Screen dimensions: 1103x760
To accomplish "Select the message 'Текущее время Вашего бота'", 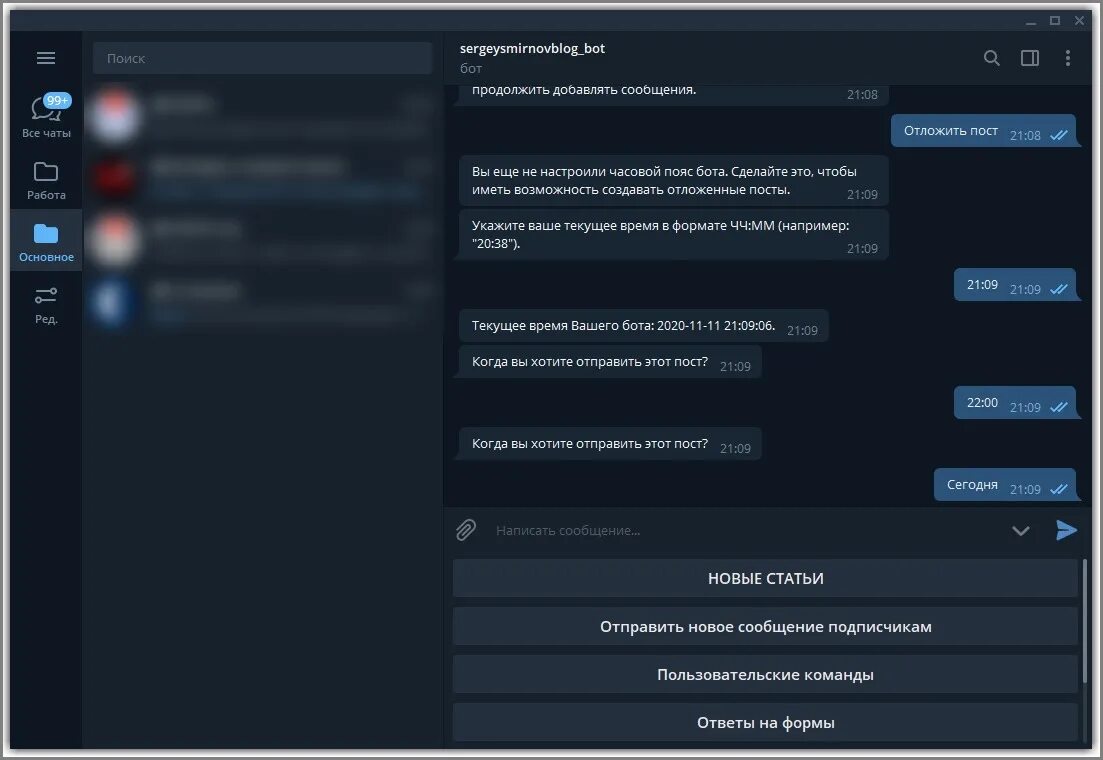I will point(644,326).
